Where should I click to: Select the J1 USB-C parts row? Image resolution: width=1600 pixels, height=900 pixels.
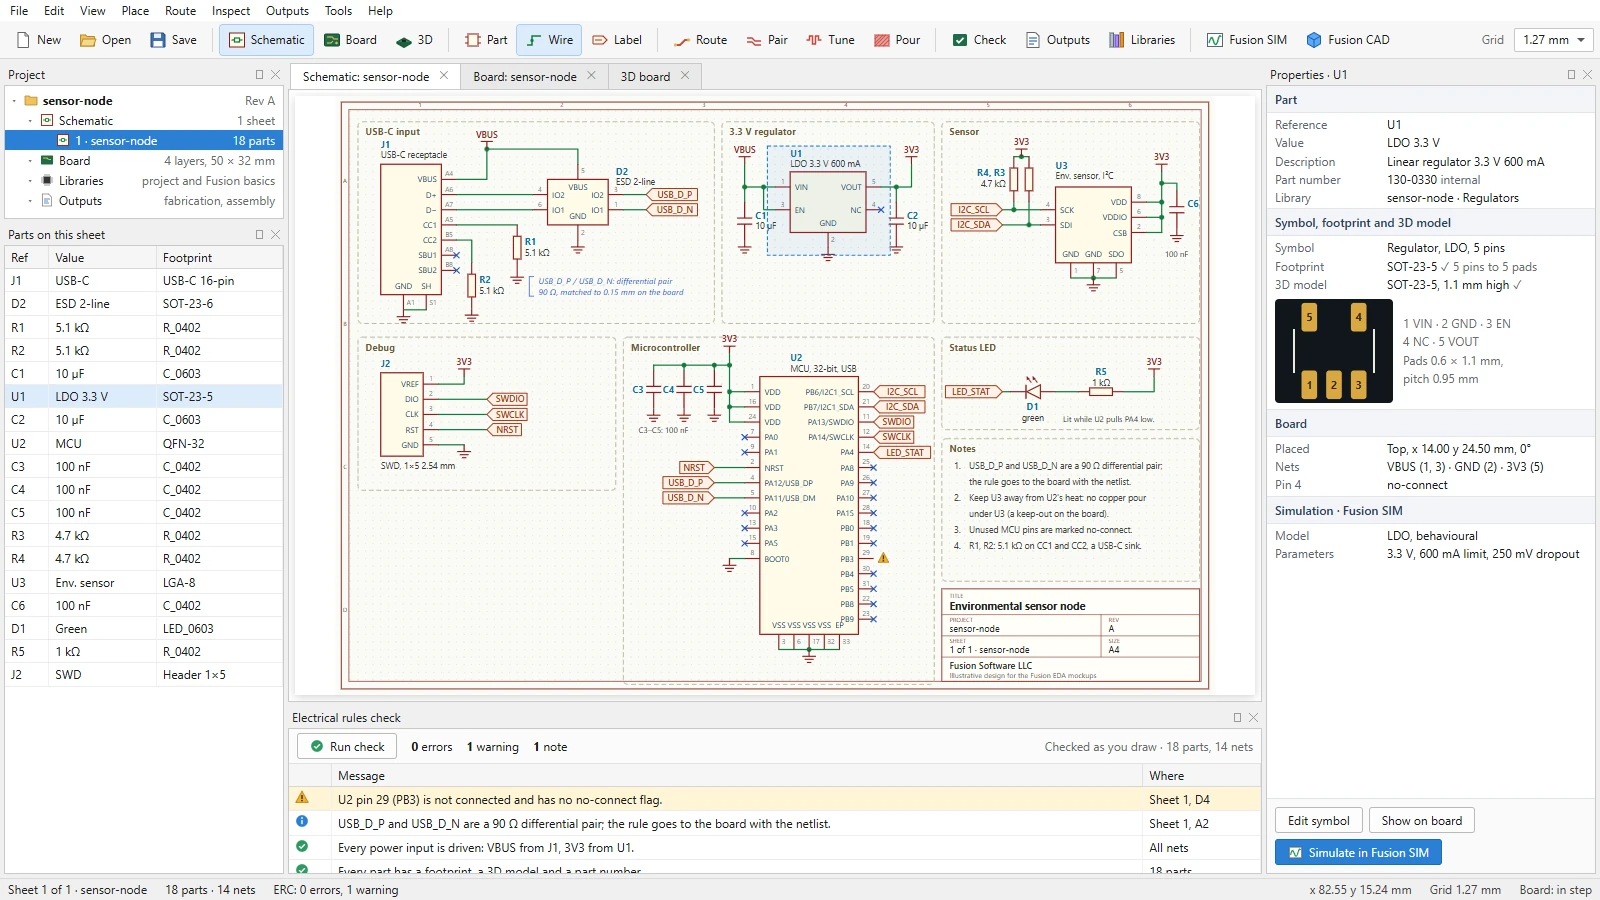pos(144,281)
